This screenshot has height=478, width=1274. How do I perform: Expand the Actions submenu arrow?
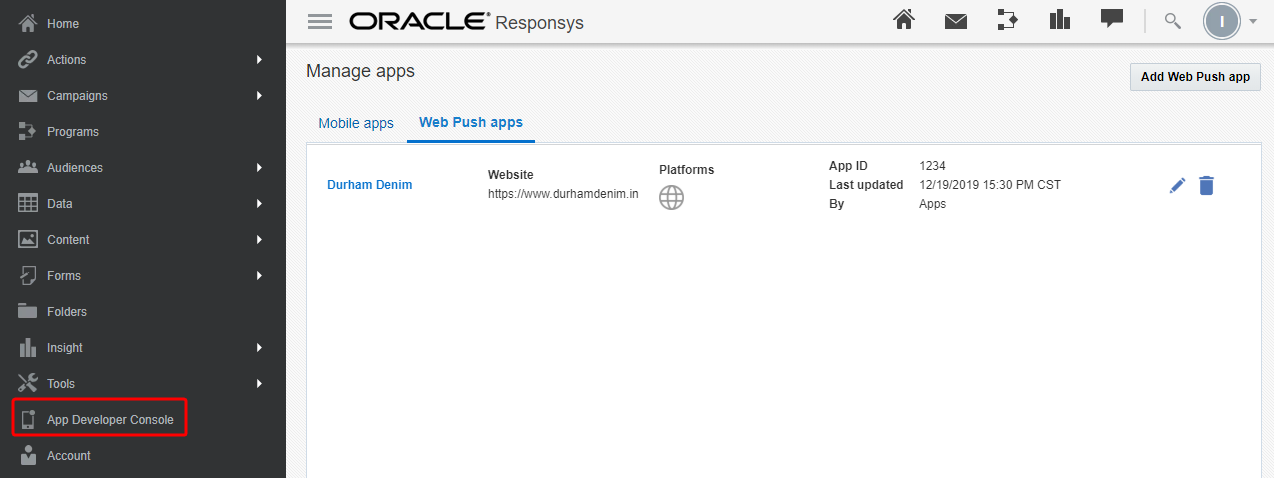259,59
